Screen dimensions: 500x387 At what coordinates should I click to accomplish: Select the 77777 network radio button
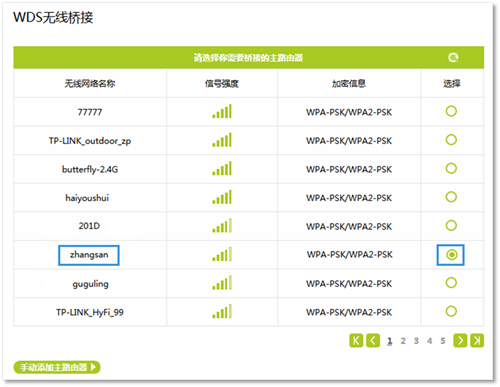451,111
